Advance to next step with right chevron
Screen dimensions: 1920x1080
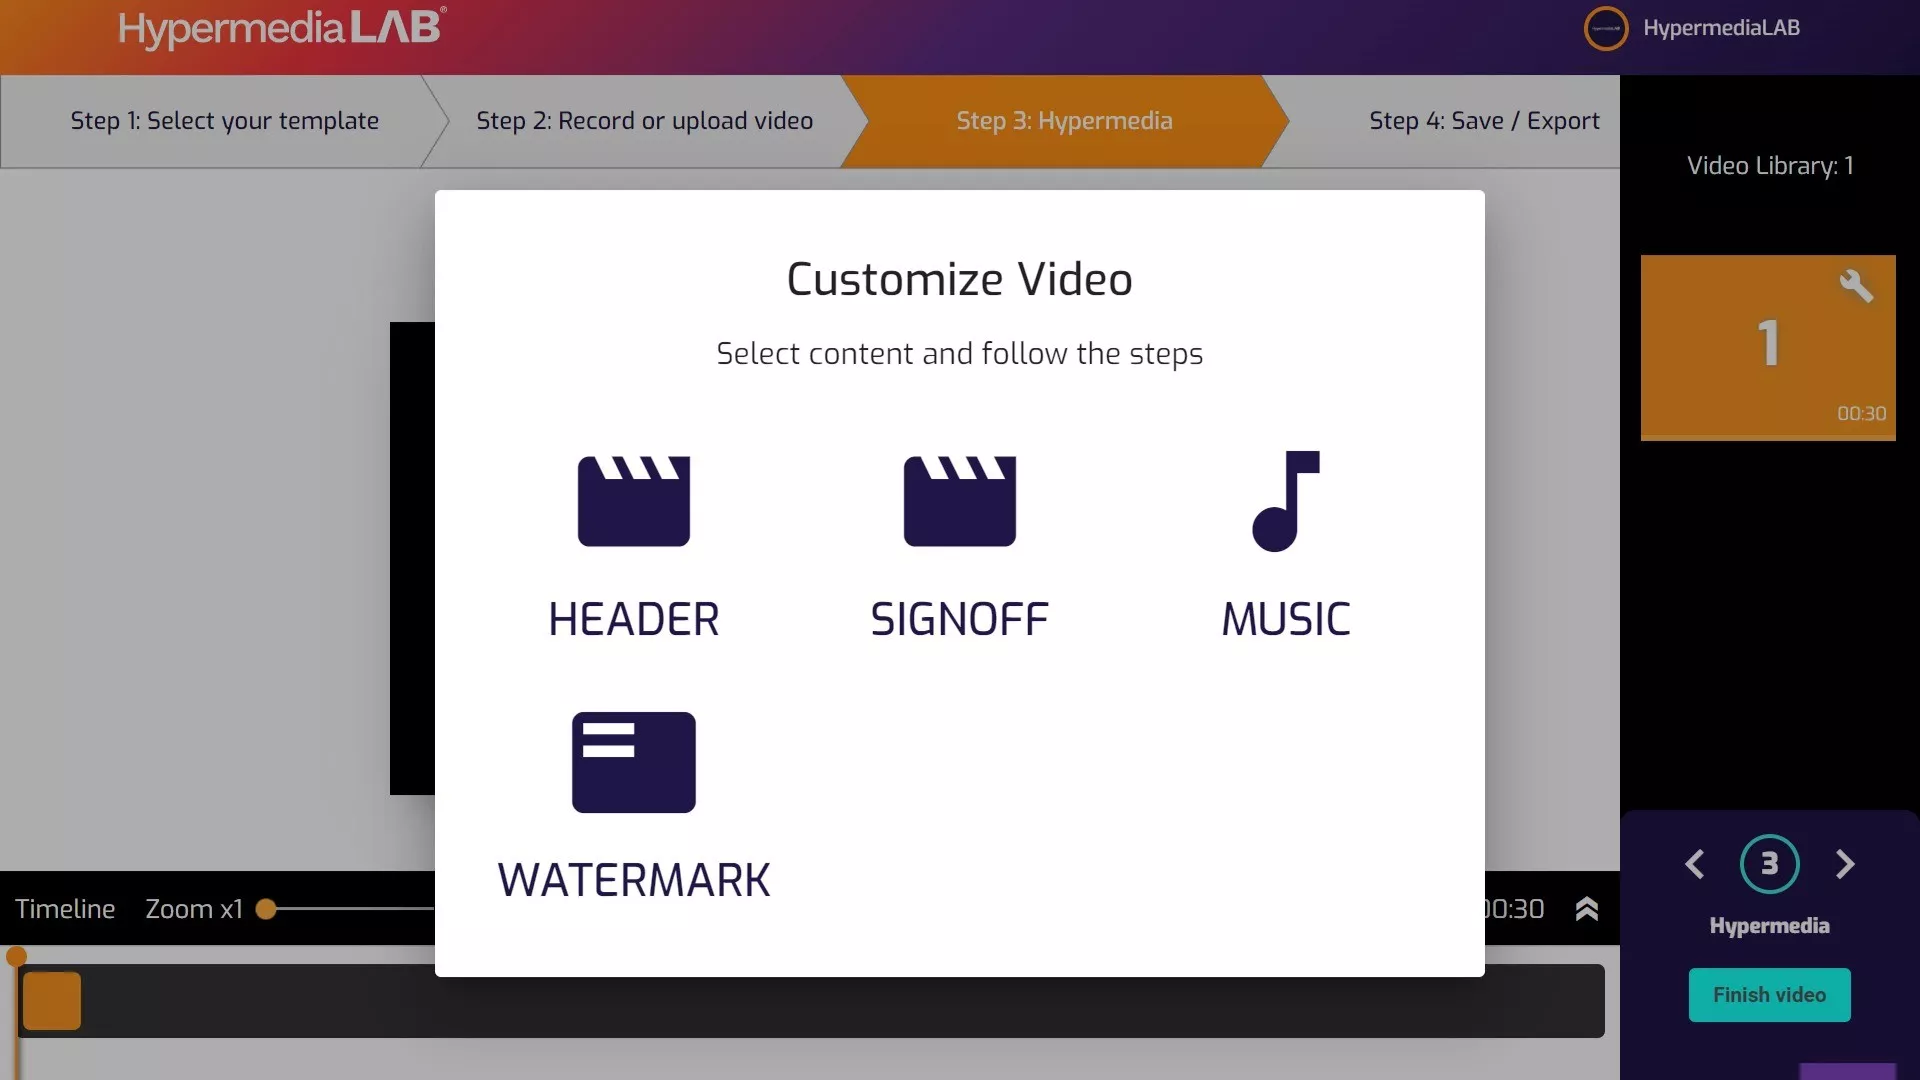[1845, 864]
